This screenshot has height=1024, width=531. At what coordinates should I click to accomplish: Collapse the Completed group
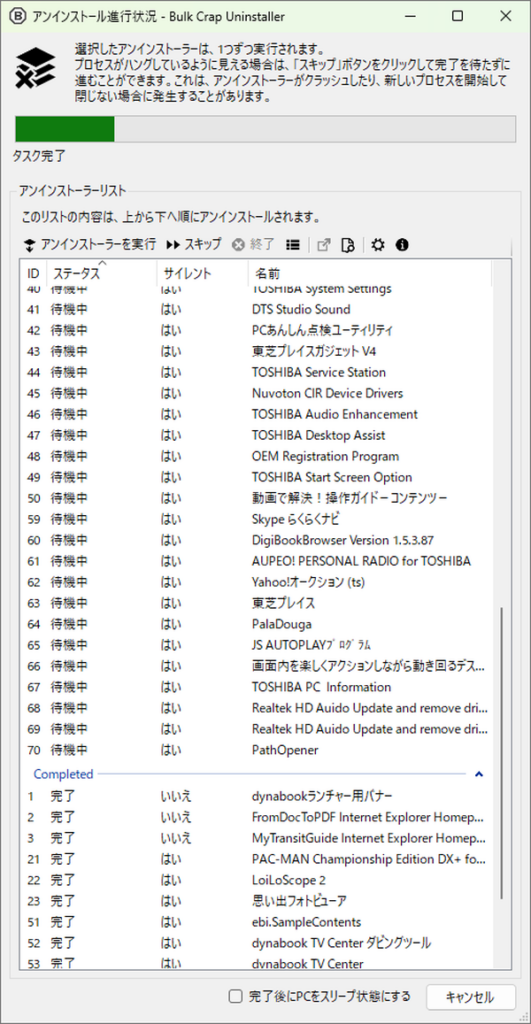pyautogui.click(x=479, y=775)
